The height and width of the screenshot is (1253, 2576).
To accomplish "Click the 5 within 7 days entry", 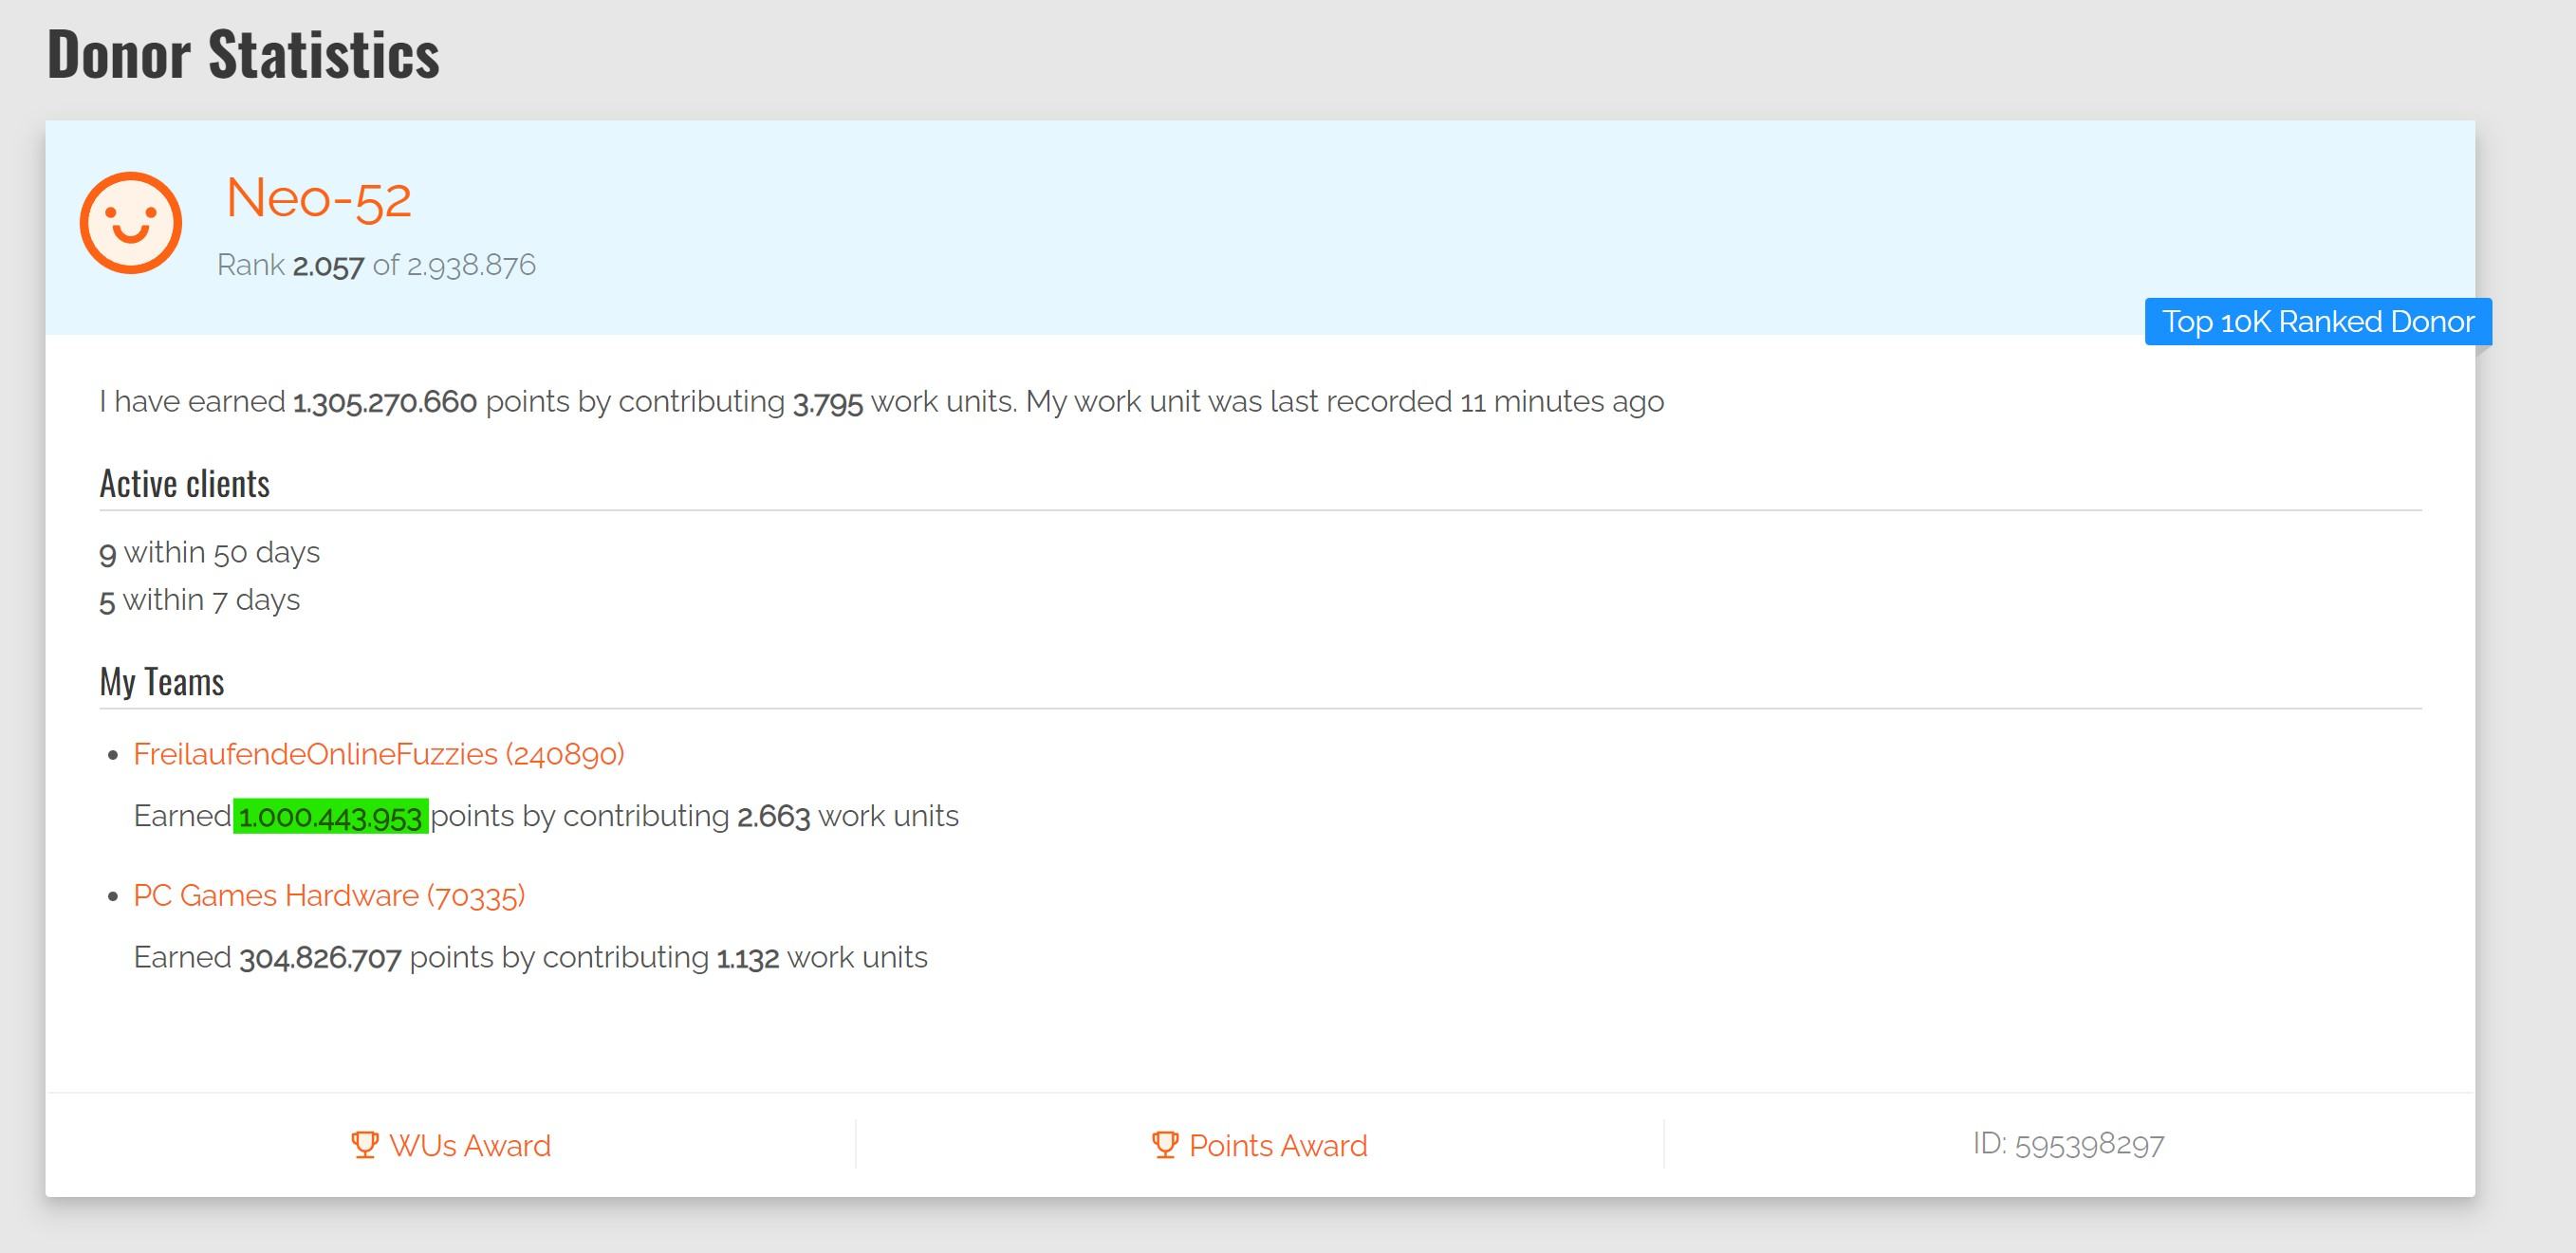I will tap(199, 600).
